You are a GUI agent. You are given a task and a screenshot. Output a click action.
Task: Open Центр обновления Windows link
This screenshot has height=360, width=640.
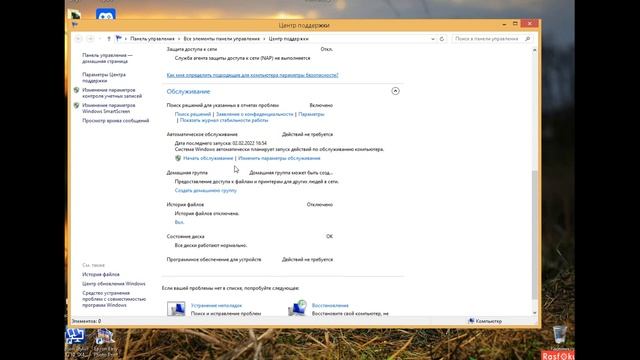(113, 284)
